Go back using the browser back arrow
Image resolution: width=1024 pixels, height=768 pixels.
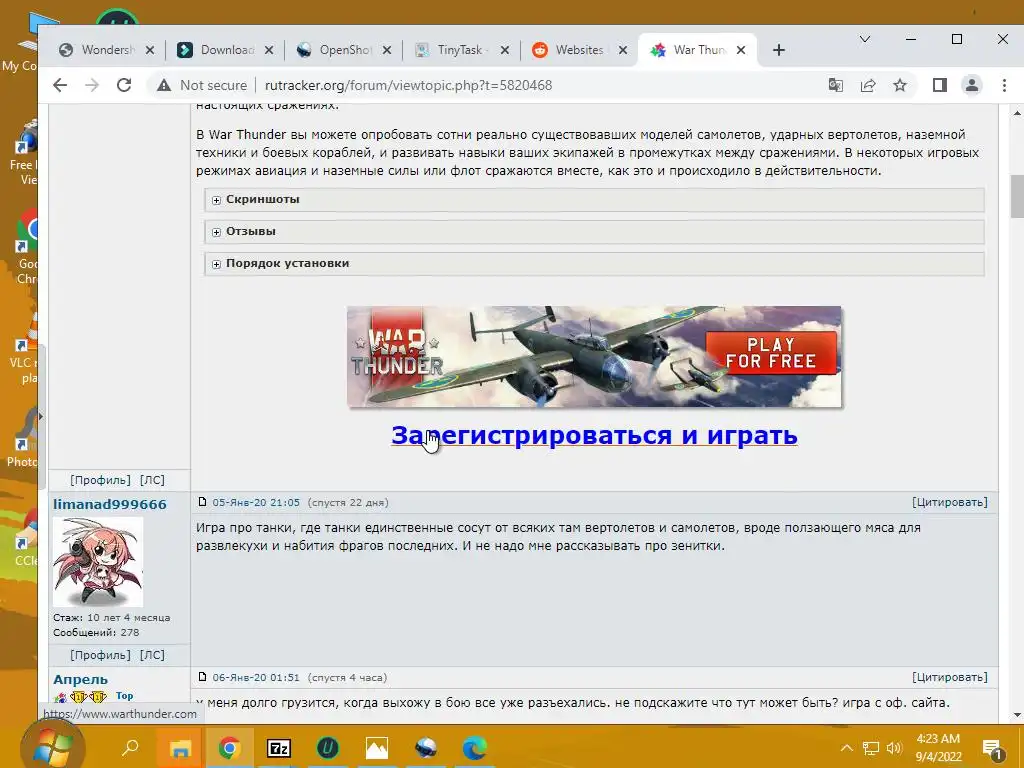point(60,86)
